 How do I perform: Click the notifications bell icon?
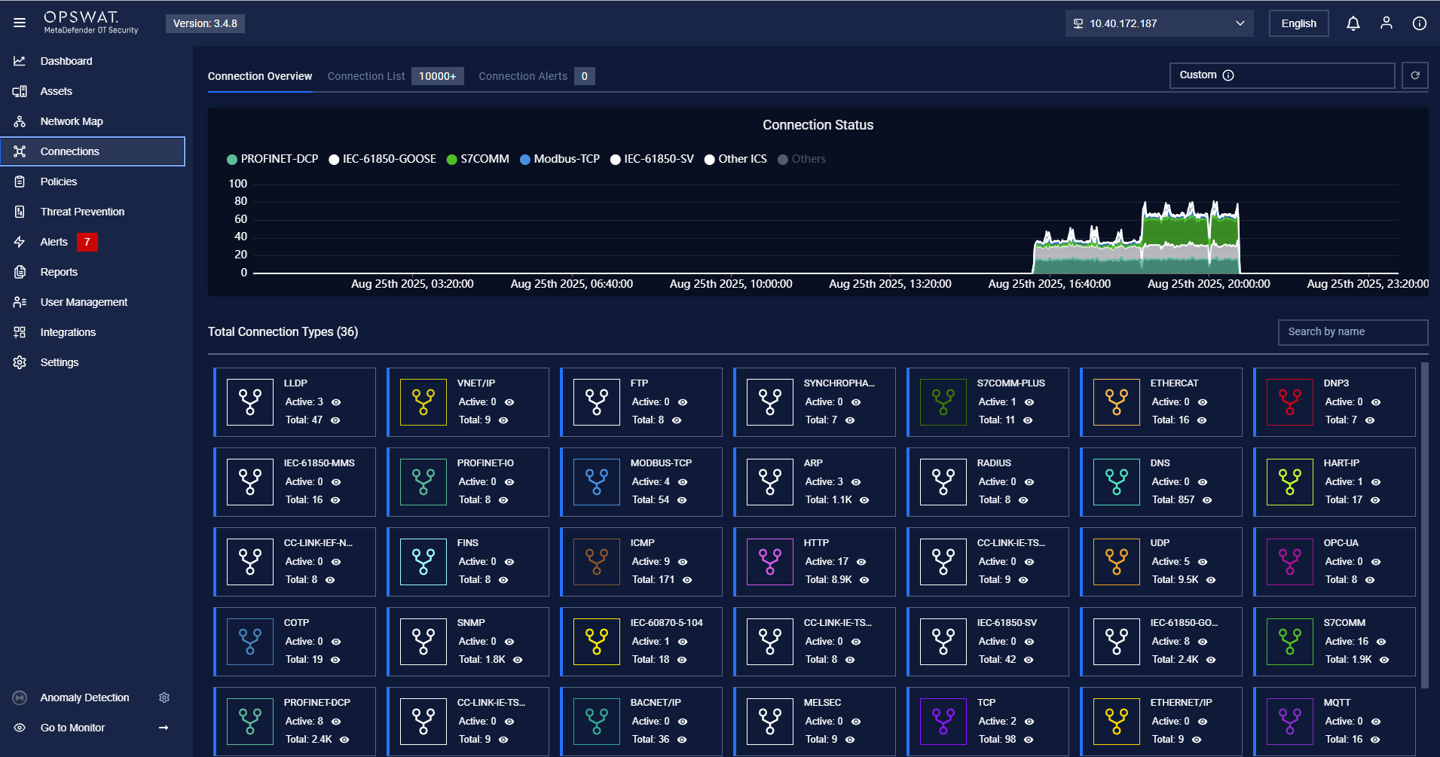[x=1353, y=23]
